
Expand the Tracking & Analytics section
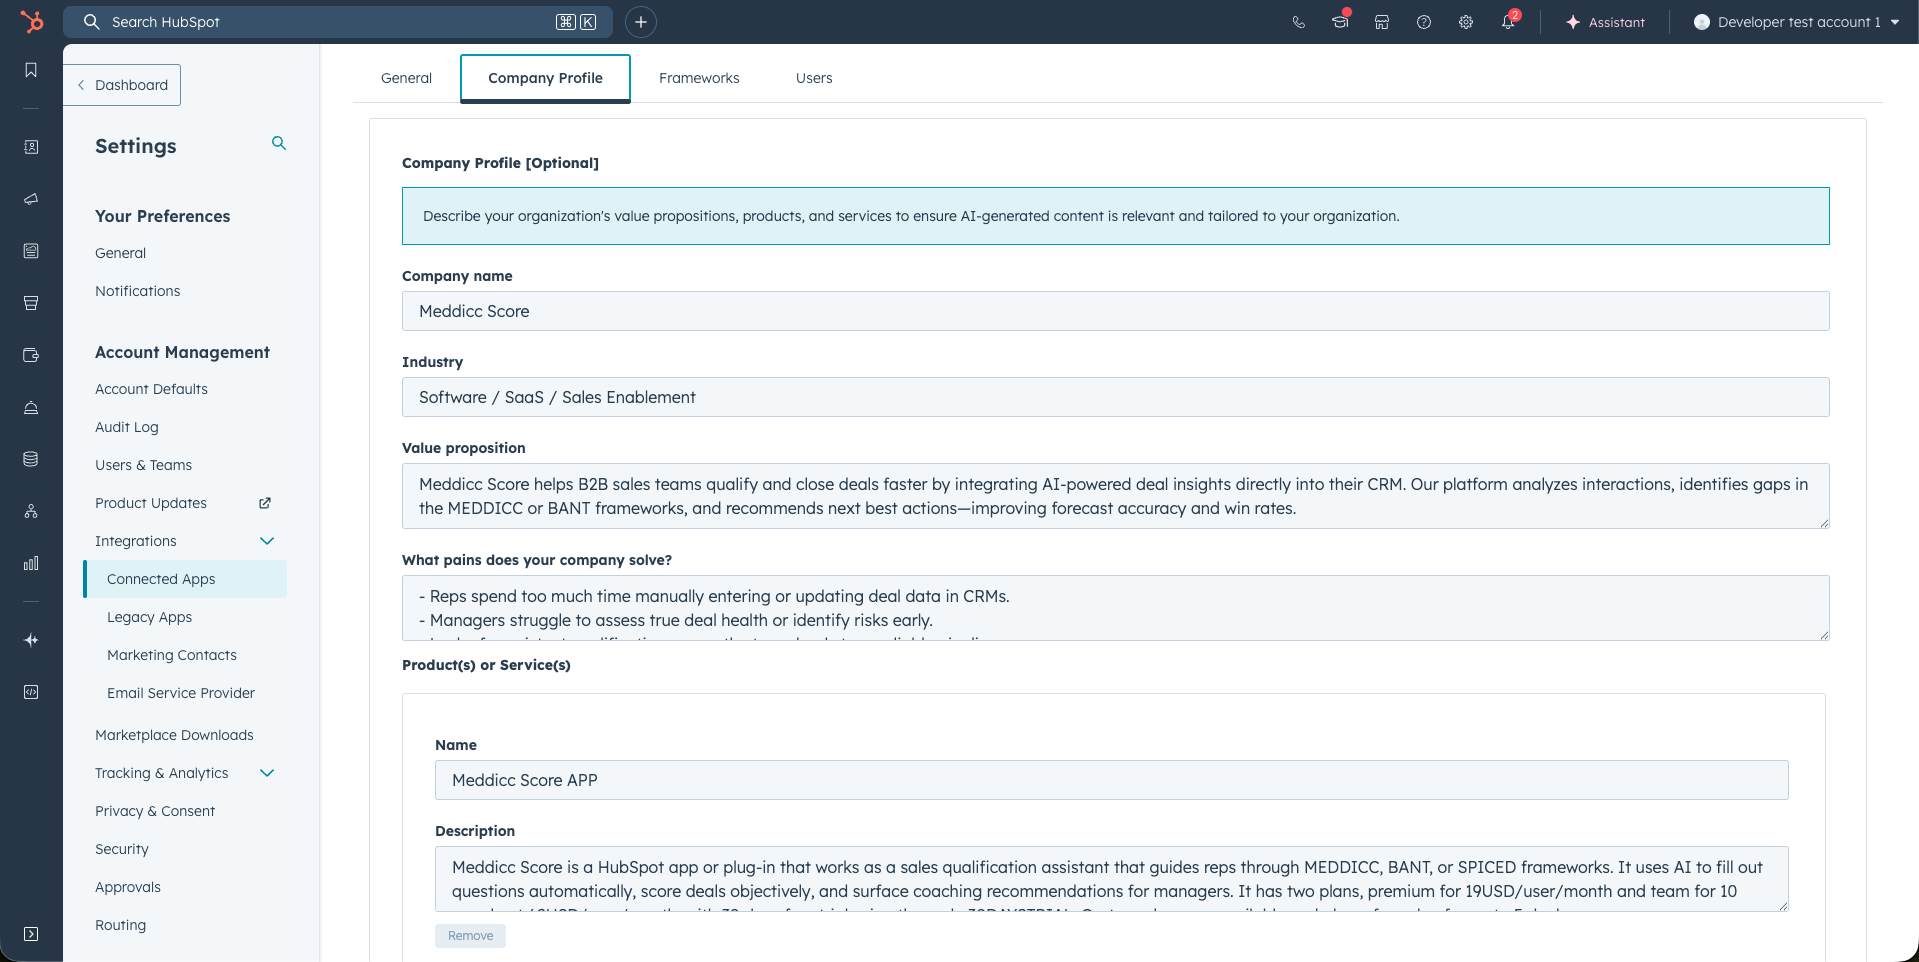click(267, 773)
